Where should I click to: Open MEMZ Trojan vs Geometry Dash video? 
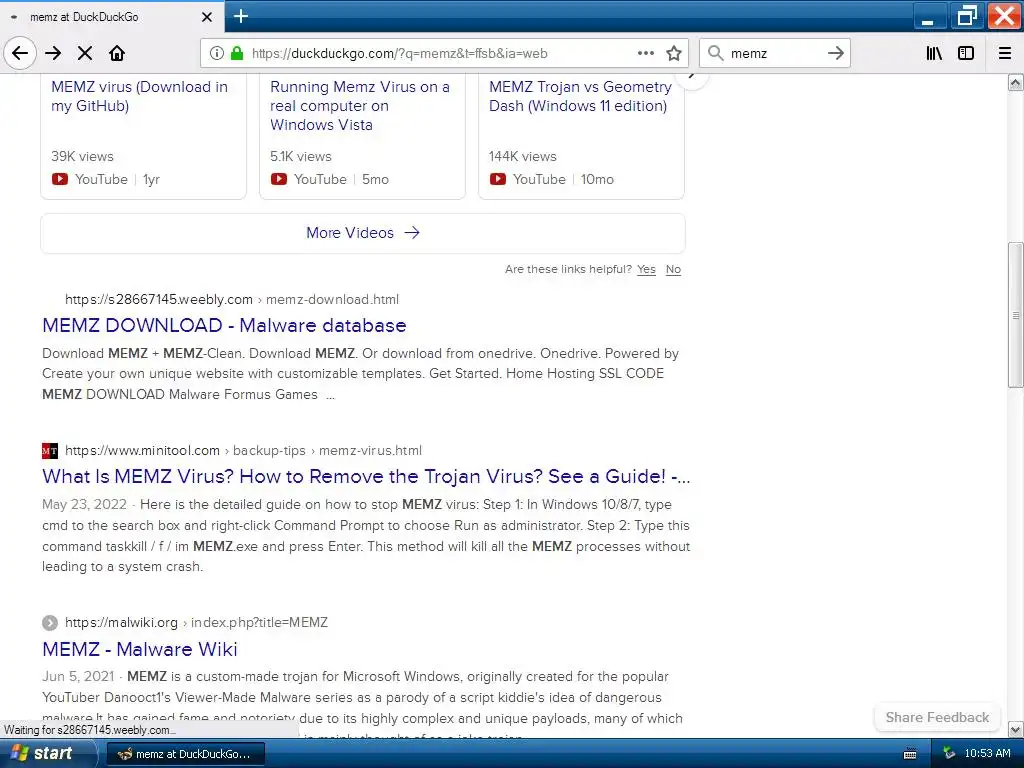click(x=580, y=96)
